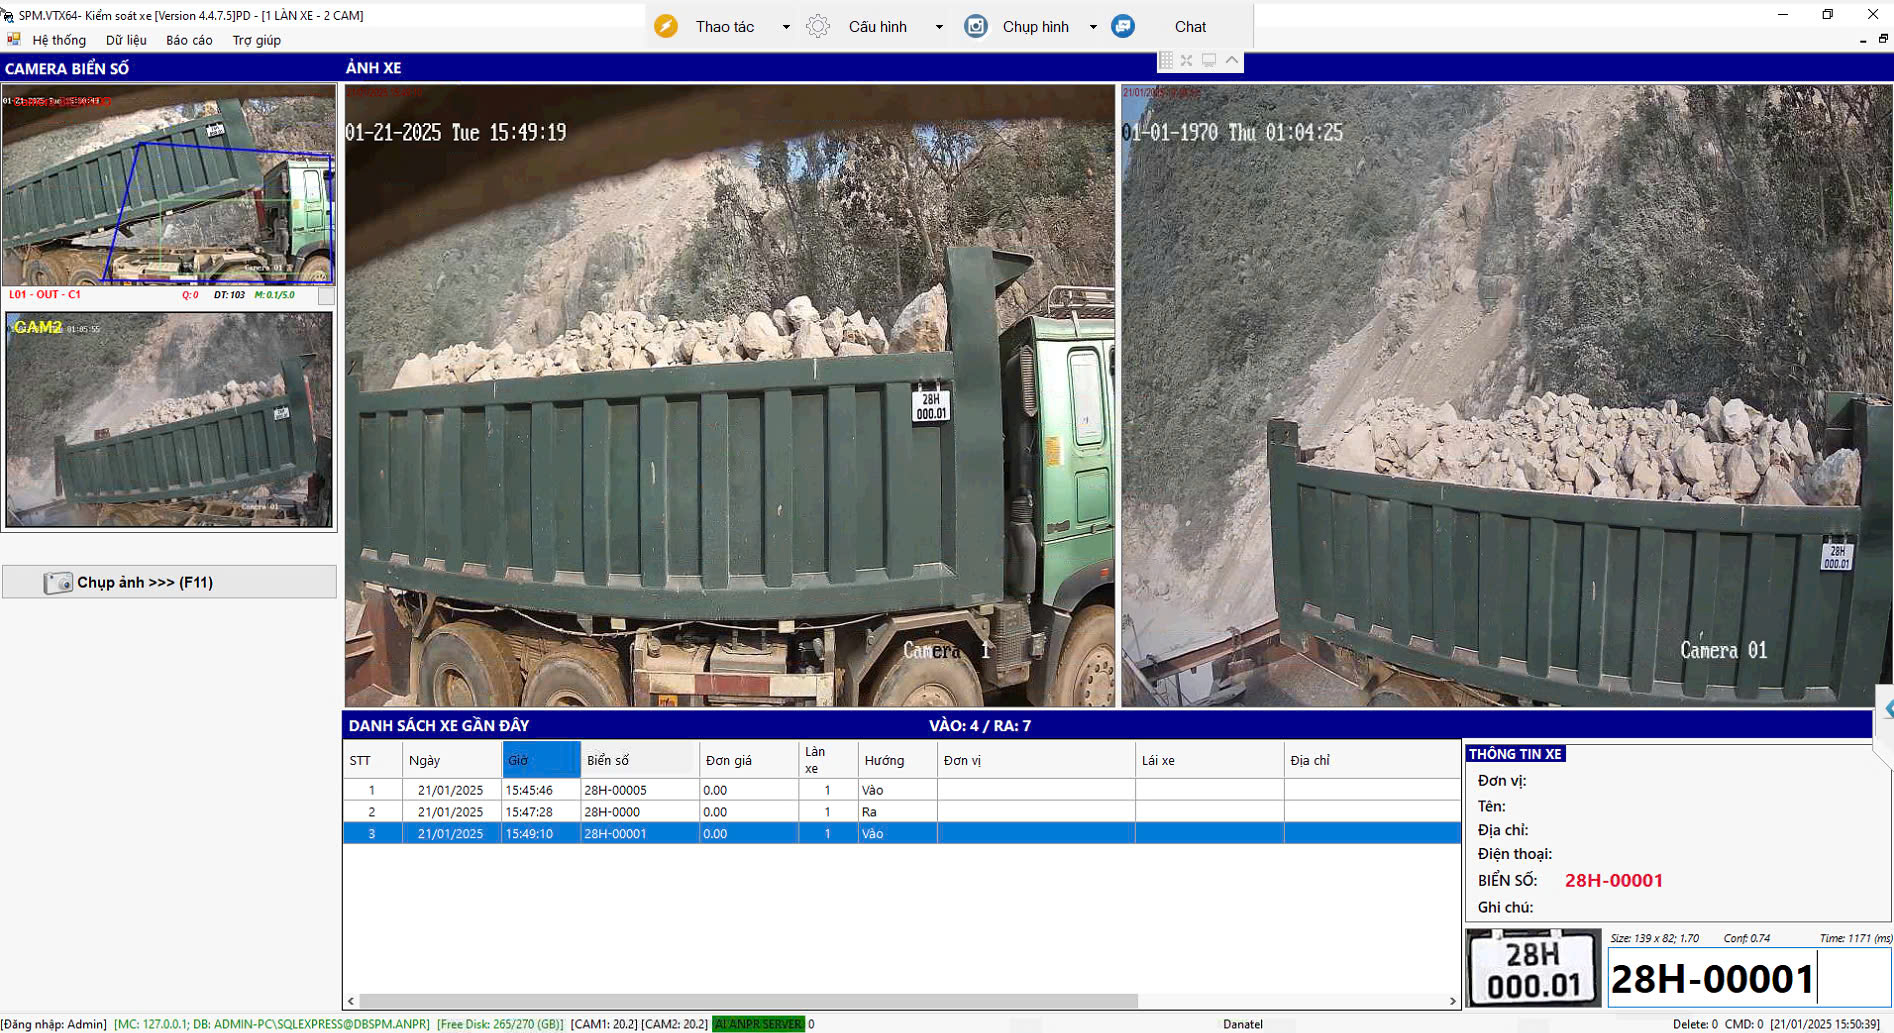Image resolution: width=1894 pixels, height=1033 pixels.
Task: Sort by the Địa chỉ column header
Action: (1372, 760)
